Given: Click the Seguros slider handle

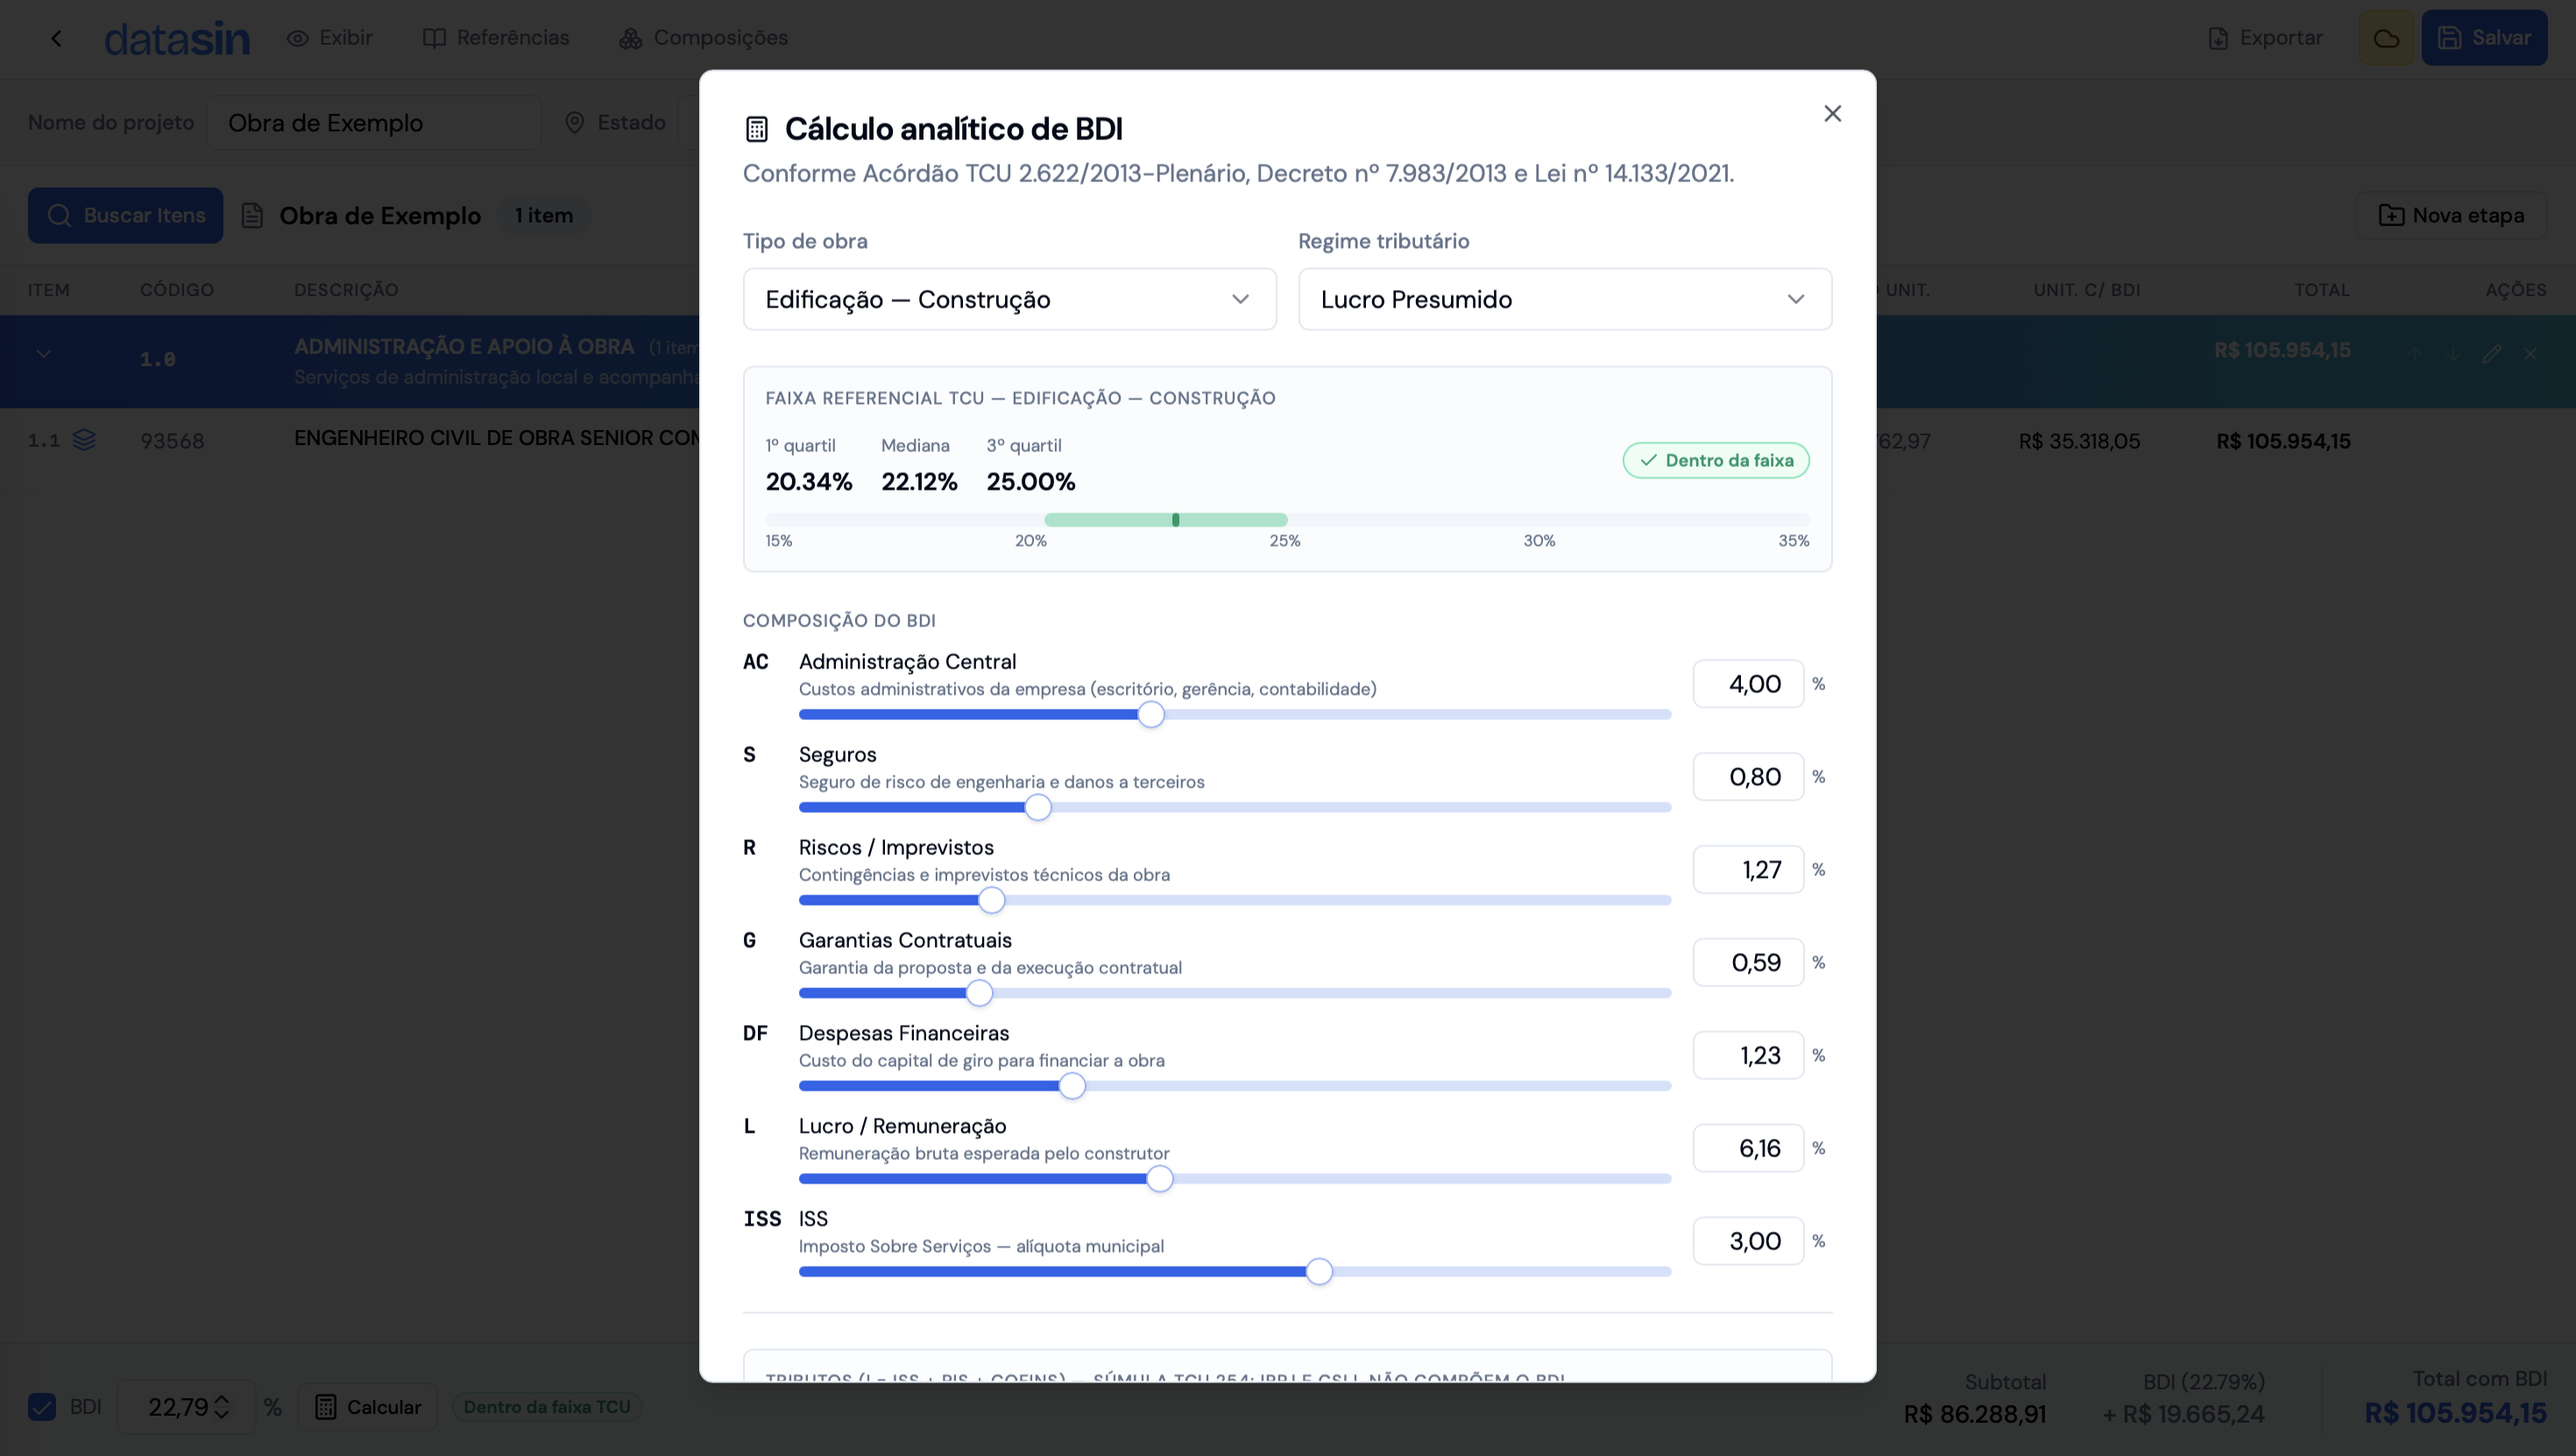Looking at the screenshot, I should (1038, 808).
